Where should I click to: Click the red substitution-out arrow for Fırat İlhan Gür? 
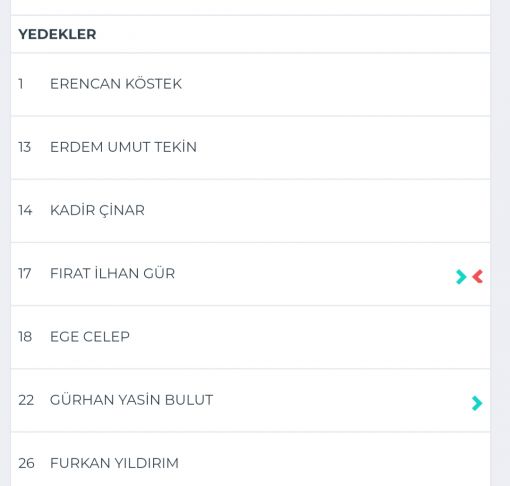coord(478,276)
